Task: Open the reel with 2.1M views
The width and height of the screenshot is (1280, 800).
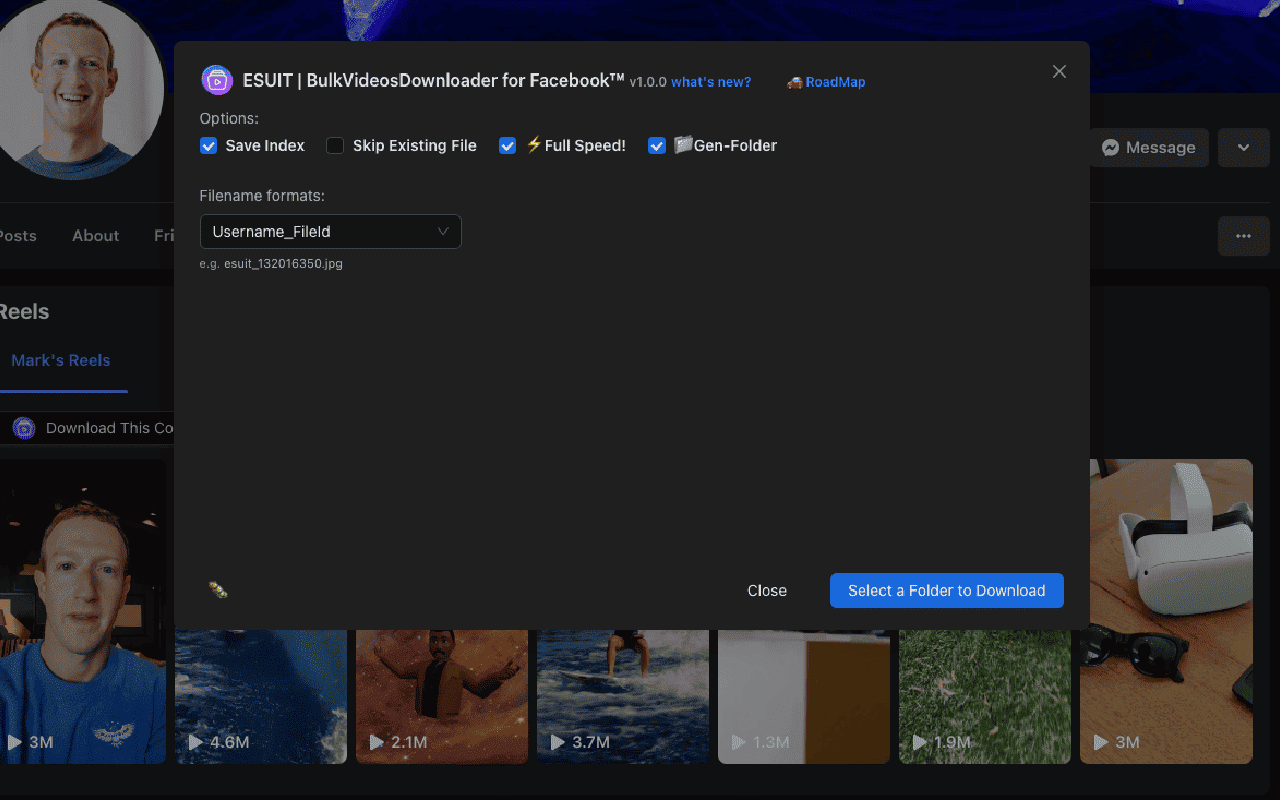Action: tap(442, 697)
